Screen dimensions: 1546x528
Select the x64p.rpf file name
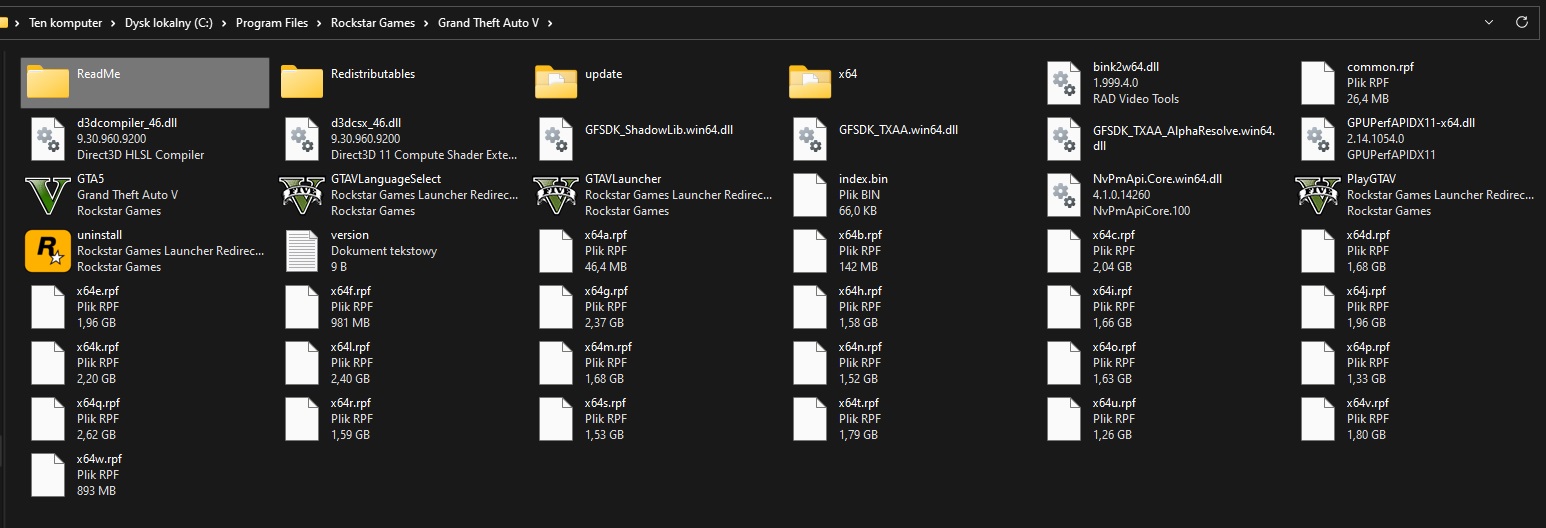(1368, 347)
